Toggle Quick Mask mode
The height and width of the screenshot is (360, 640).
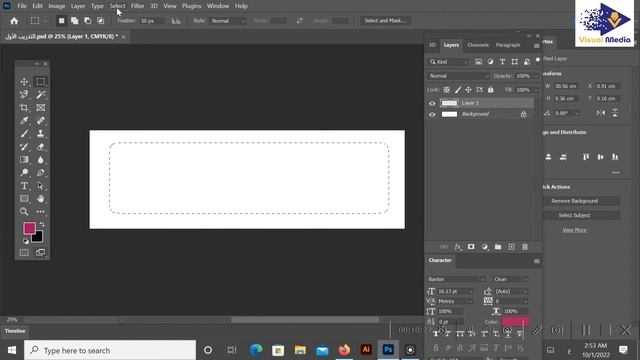click(24, 253)
